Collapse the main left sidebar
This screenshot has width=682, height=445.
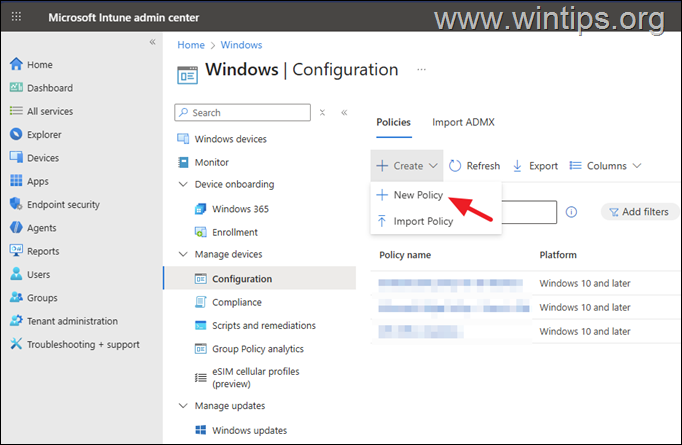pos(152,42)
